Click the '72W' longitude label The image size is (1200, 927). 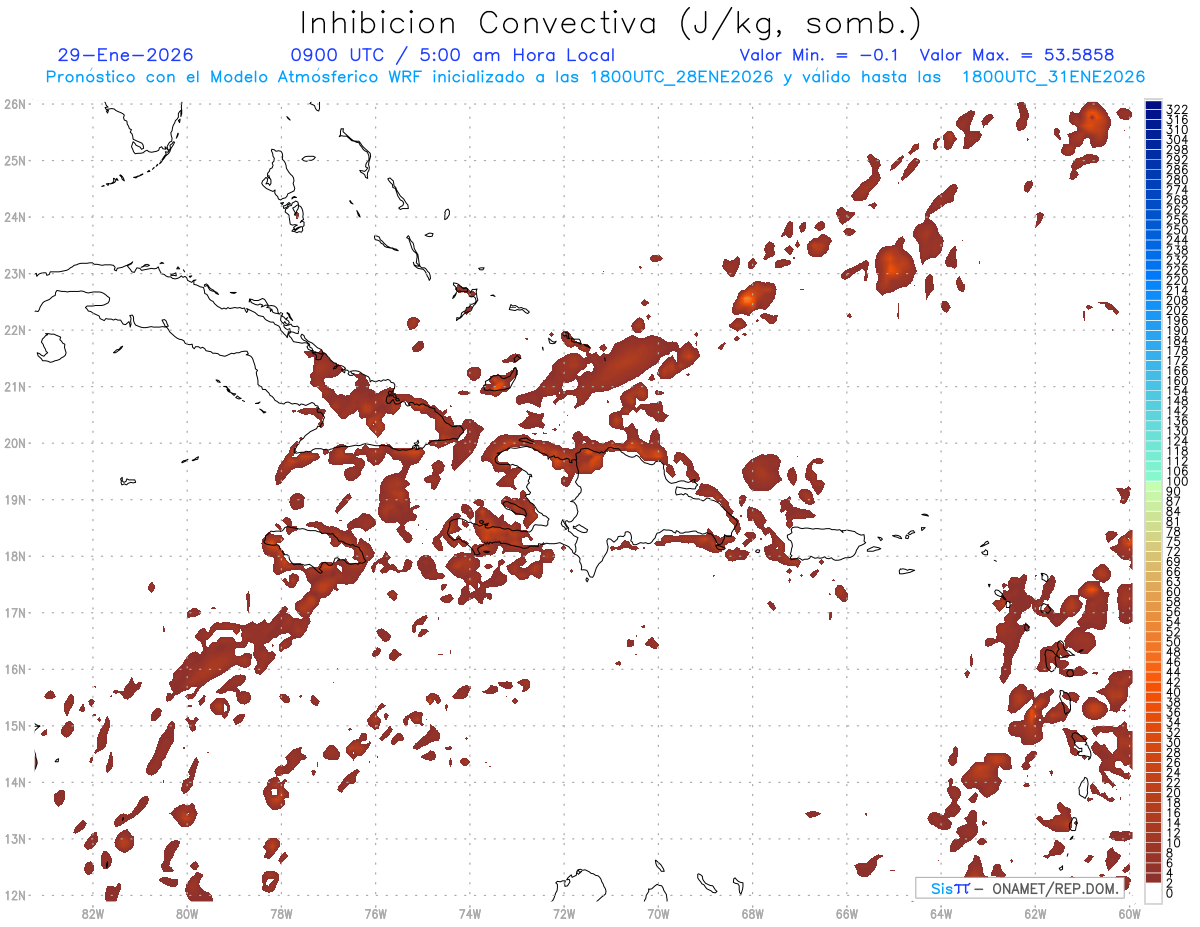coord(564,912)
